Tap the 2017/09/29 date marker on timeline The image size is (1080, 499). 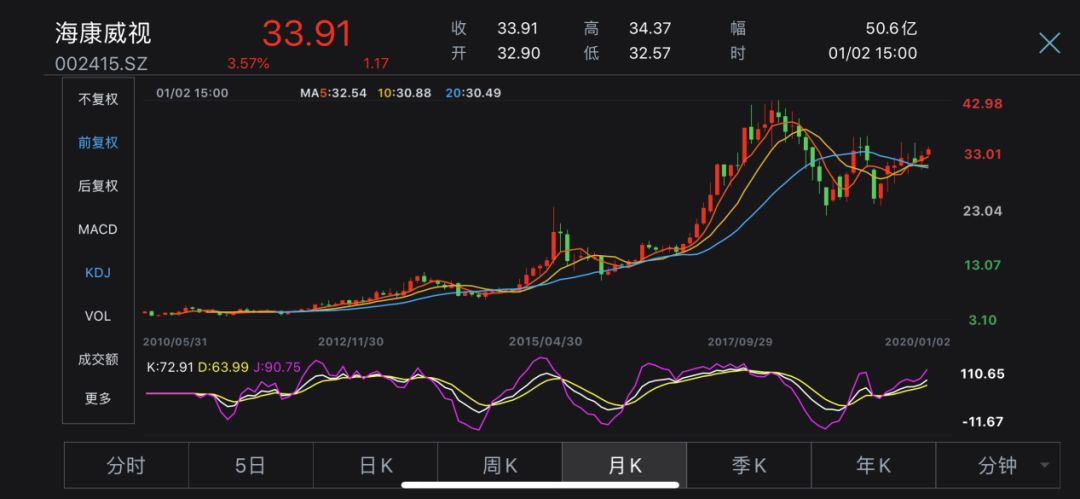740,341
